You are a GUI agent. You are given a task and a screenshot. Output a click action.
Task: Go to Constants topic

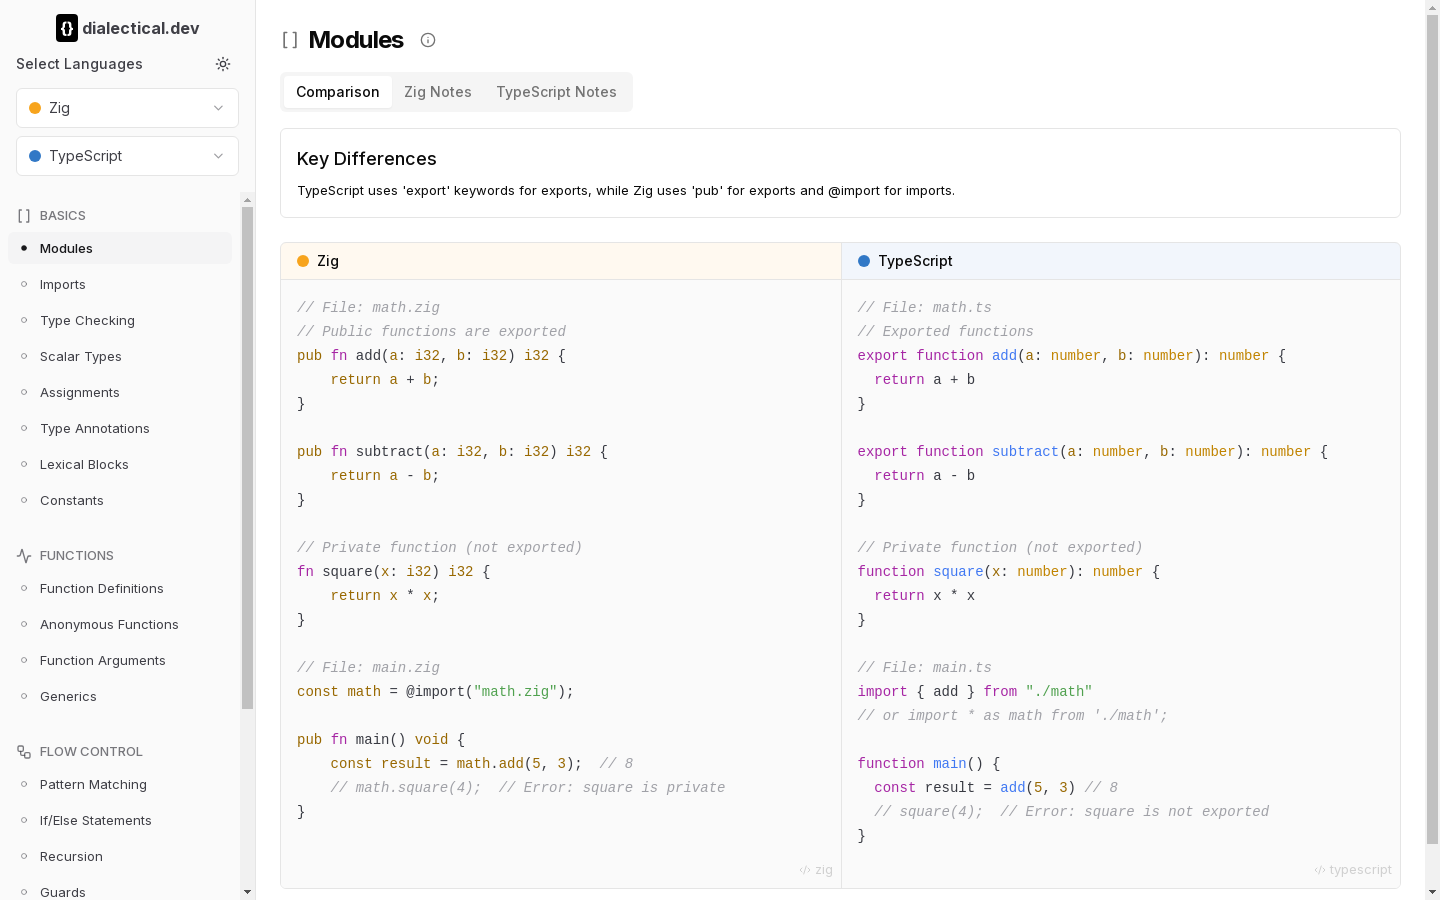[x=120, y=500]
